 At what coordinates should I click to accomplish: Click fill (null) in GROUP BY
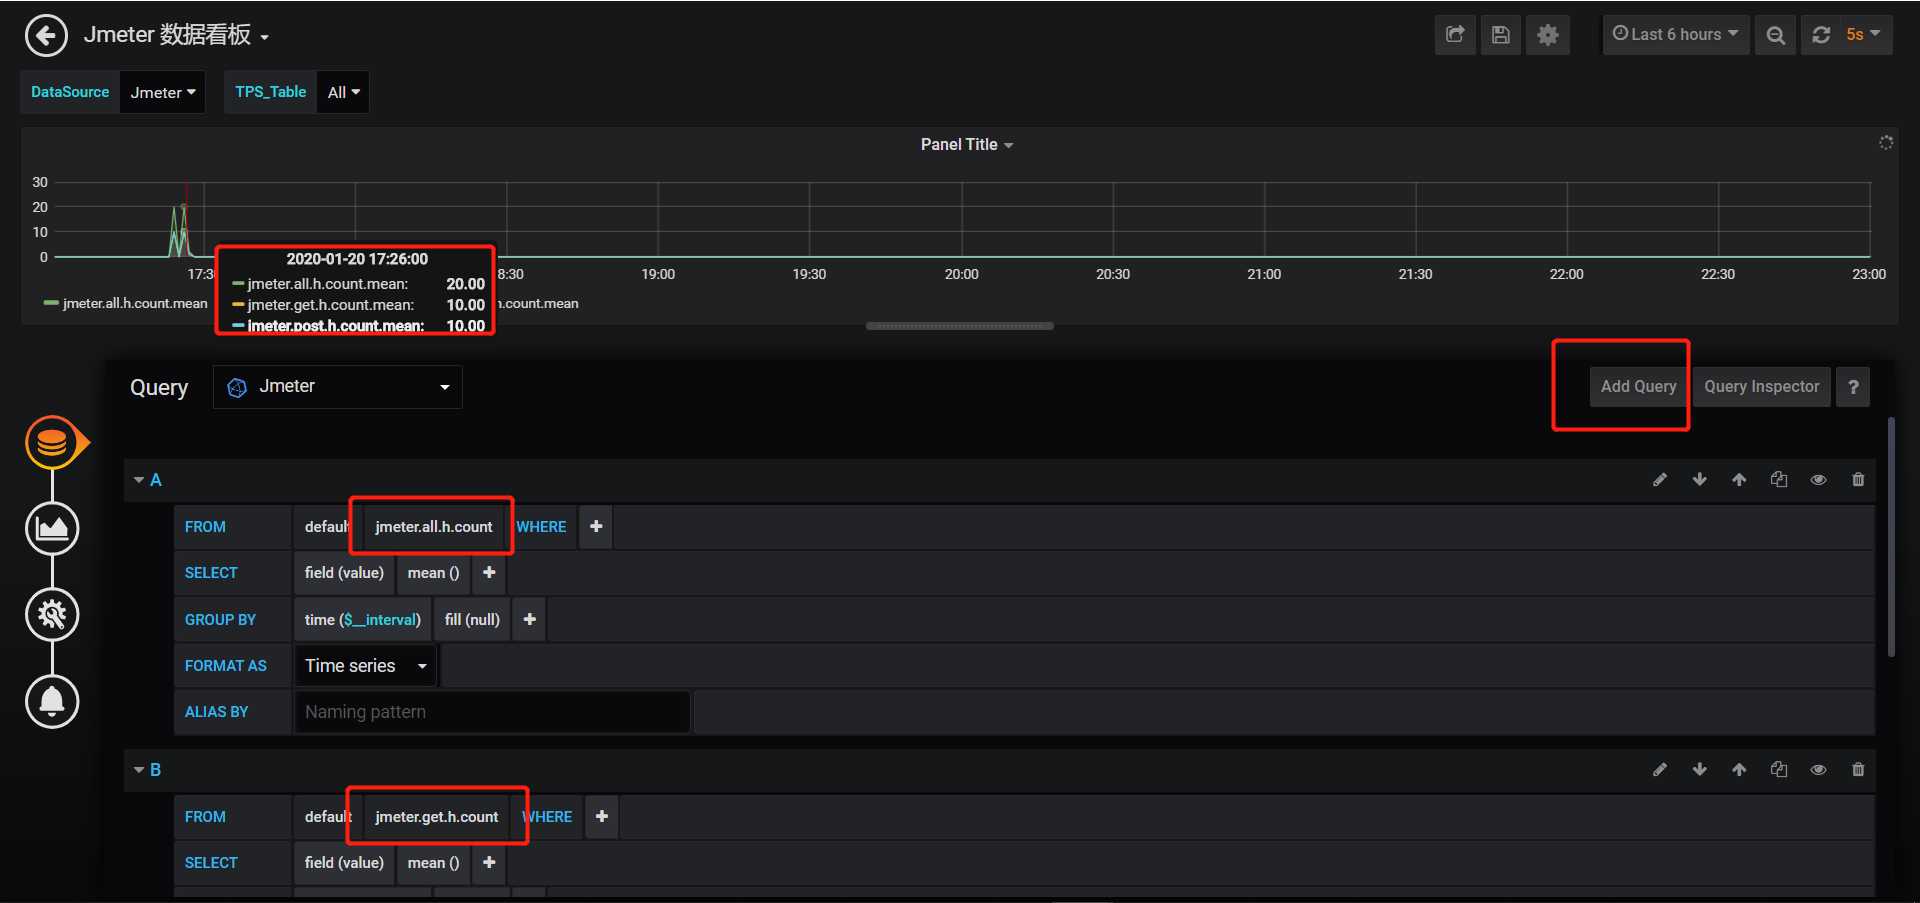coord(472,620)
